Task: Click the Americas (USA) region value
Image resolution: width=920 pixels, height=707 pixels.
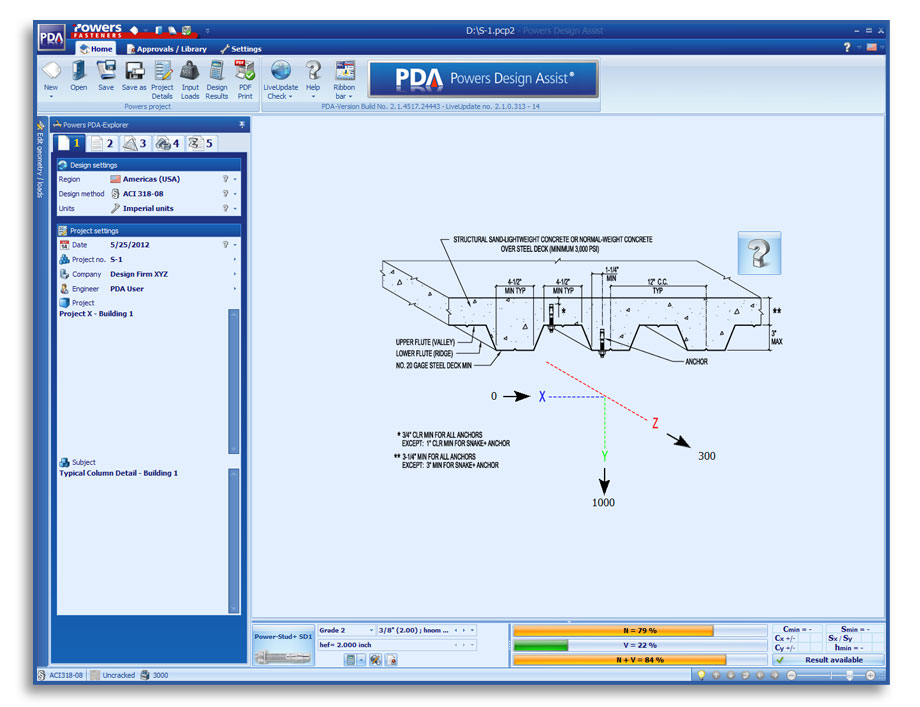Action: click(x=151, y=179)
